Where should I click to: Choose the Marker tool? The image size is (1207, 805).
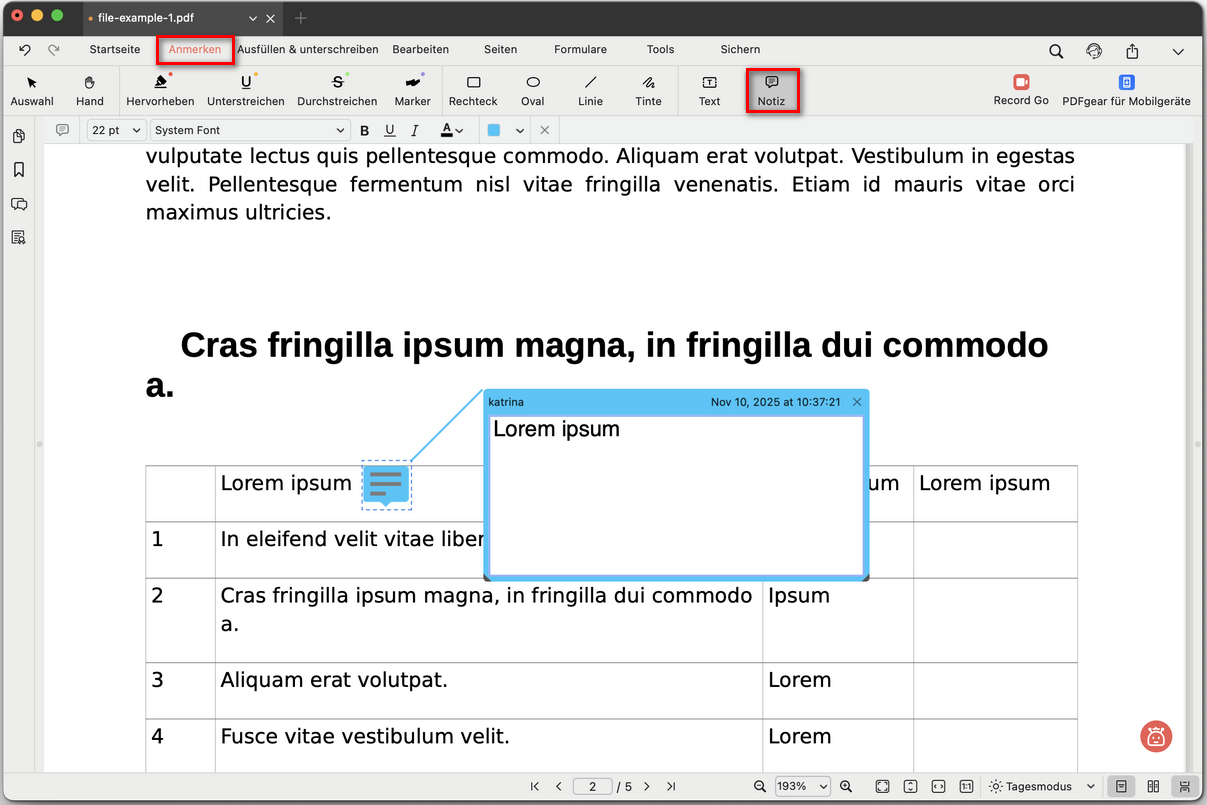[x=412, y=90]
